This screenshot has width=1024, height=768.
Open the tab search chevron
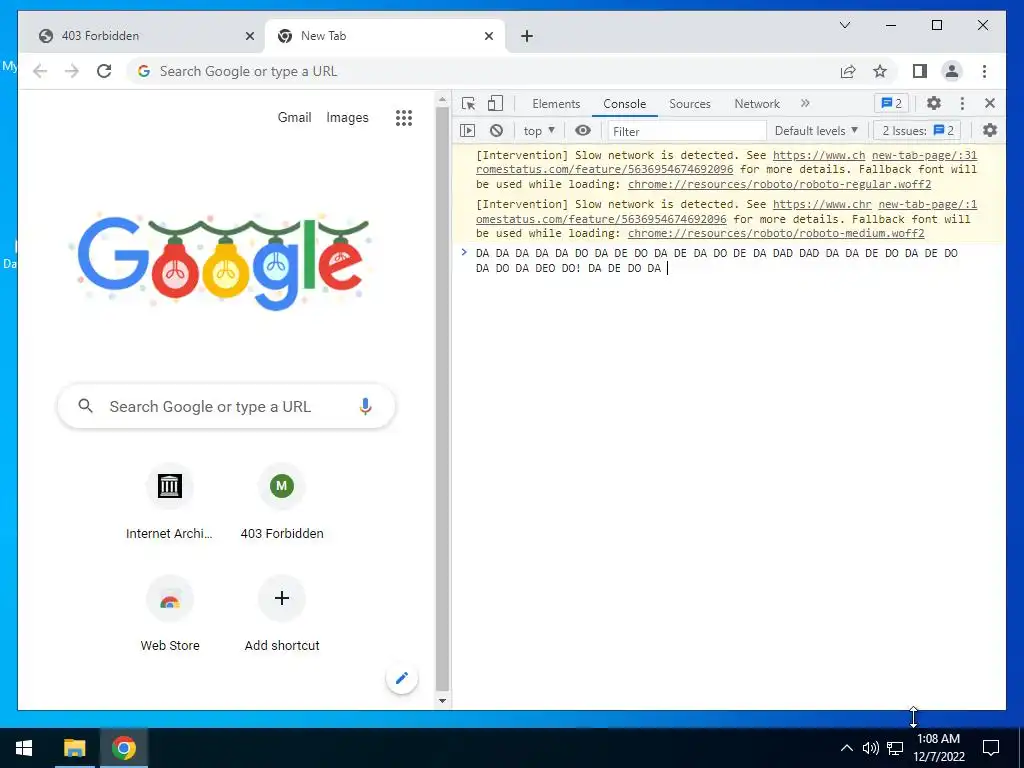[844, 25]
